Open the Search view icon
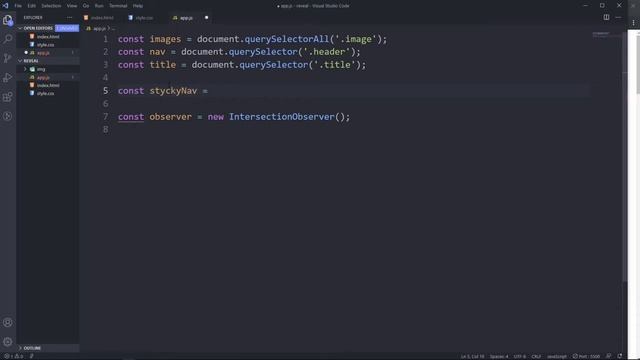This screenshot has width=640, height=360. tap(7, 39)
